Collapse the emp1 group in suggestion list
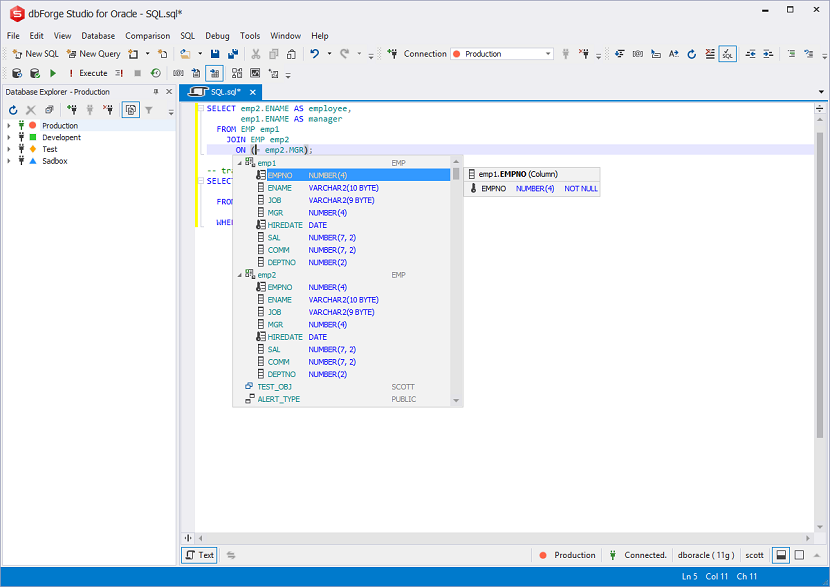 [x=239, y=163]
